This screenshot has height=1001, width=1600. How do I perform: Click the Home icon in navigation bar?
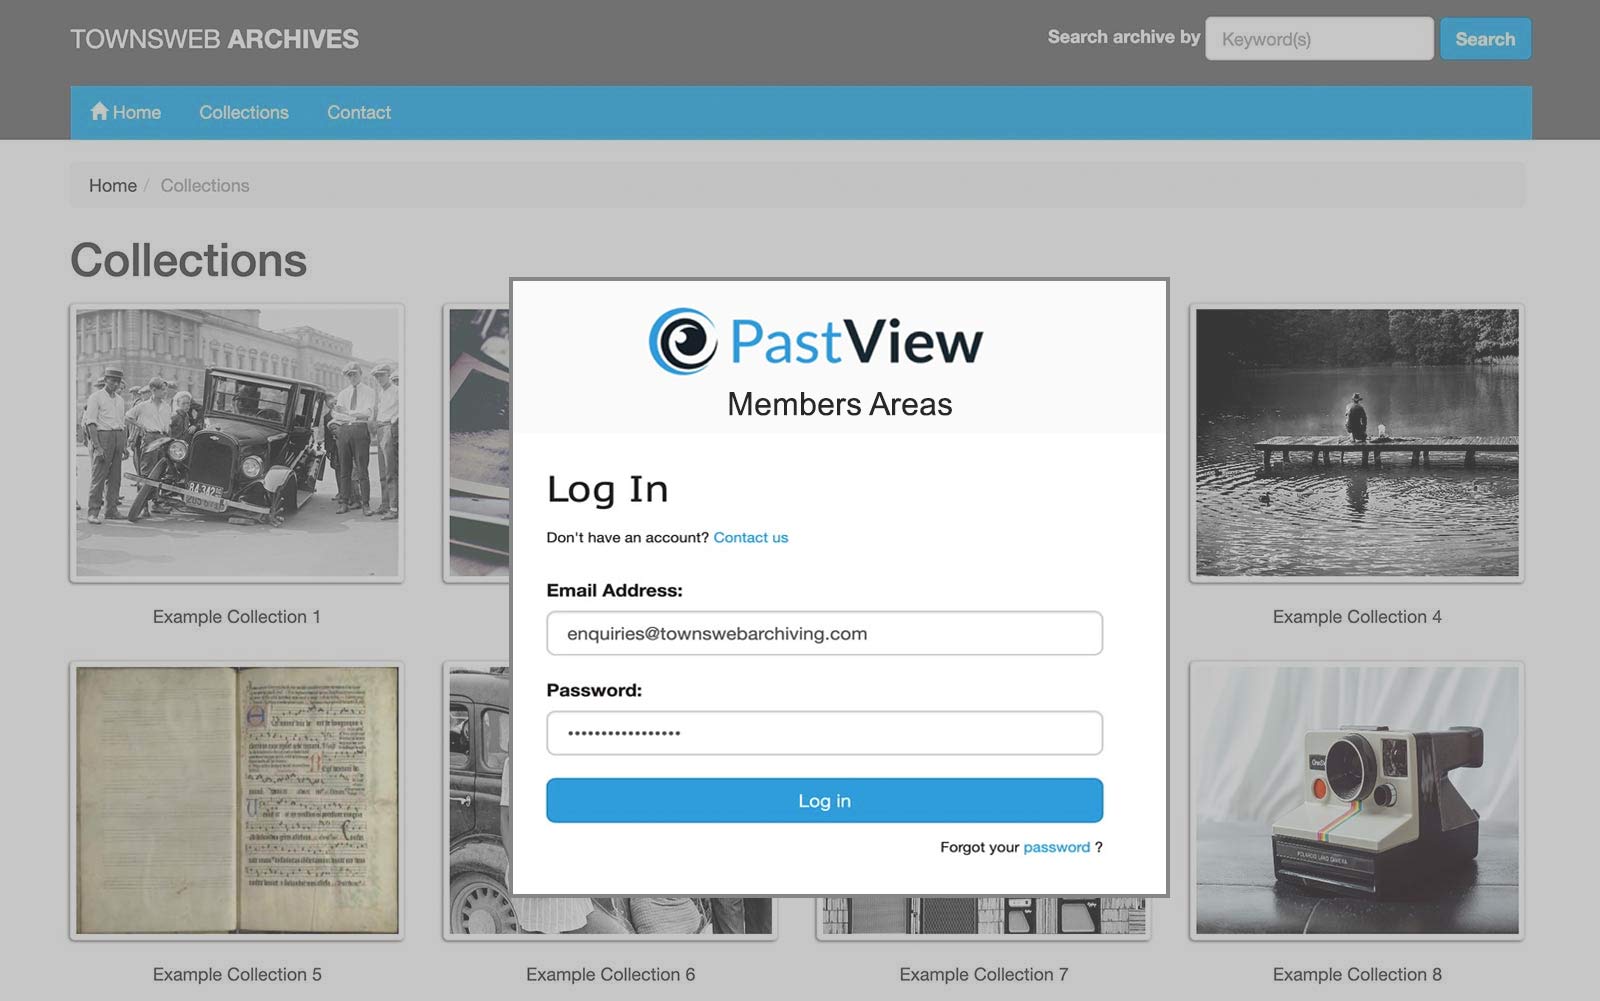point(99,111)
